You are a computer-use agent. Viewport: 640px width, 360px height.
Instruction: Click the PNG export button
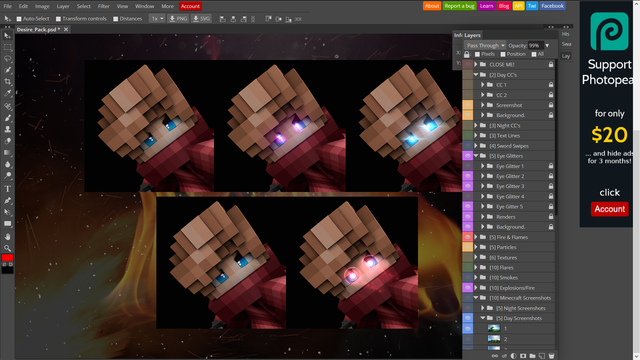click(178, 19)
